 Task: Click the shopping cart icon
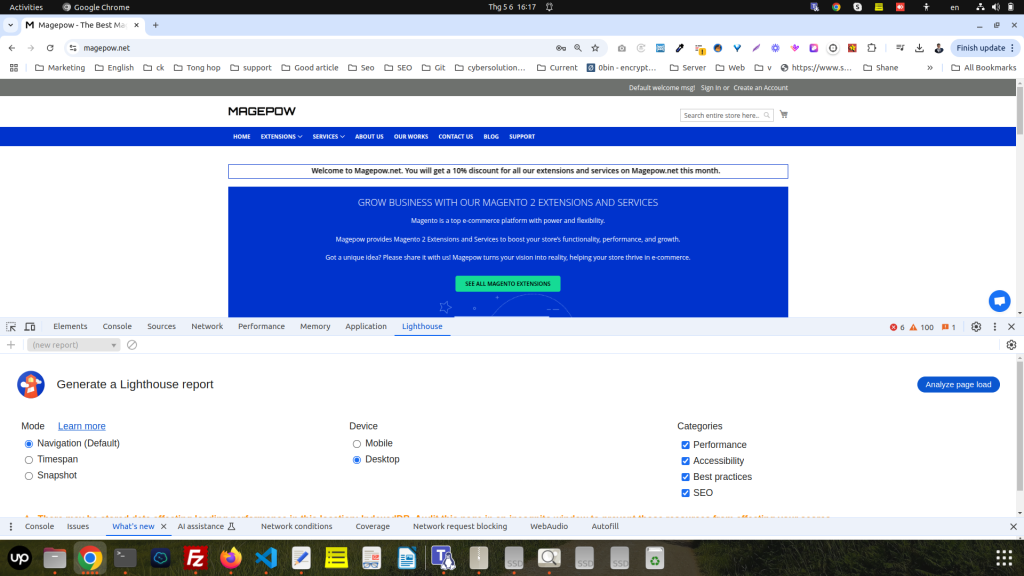[x=783, y=115]
